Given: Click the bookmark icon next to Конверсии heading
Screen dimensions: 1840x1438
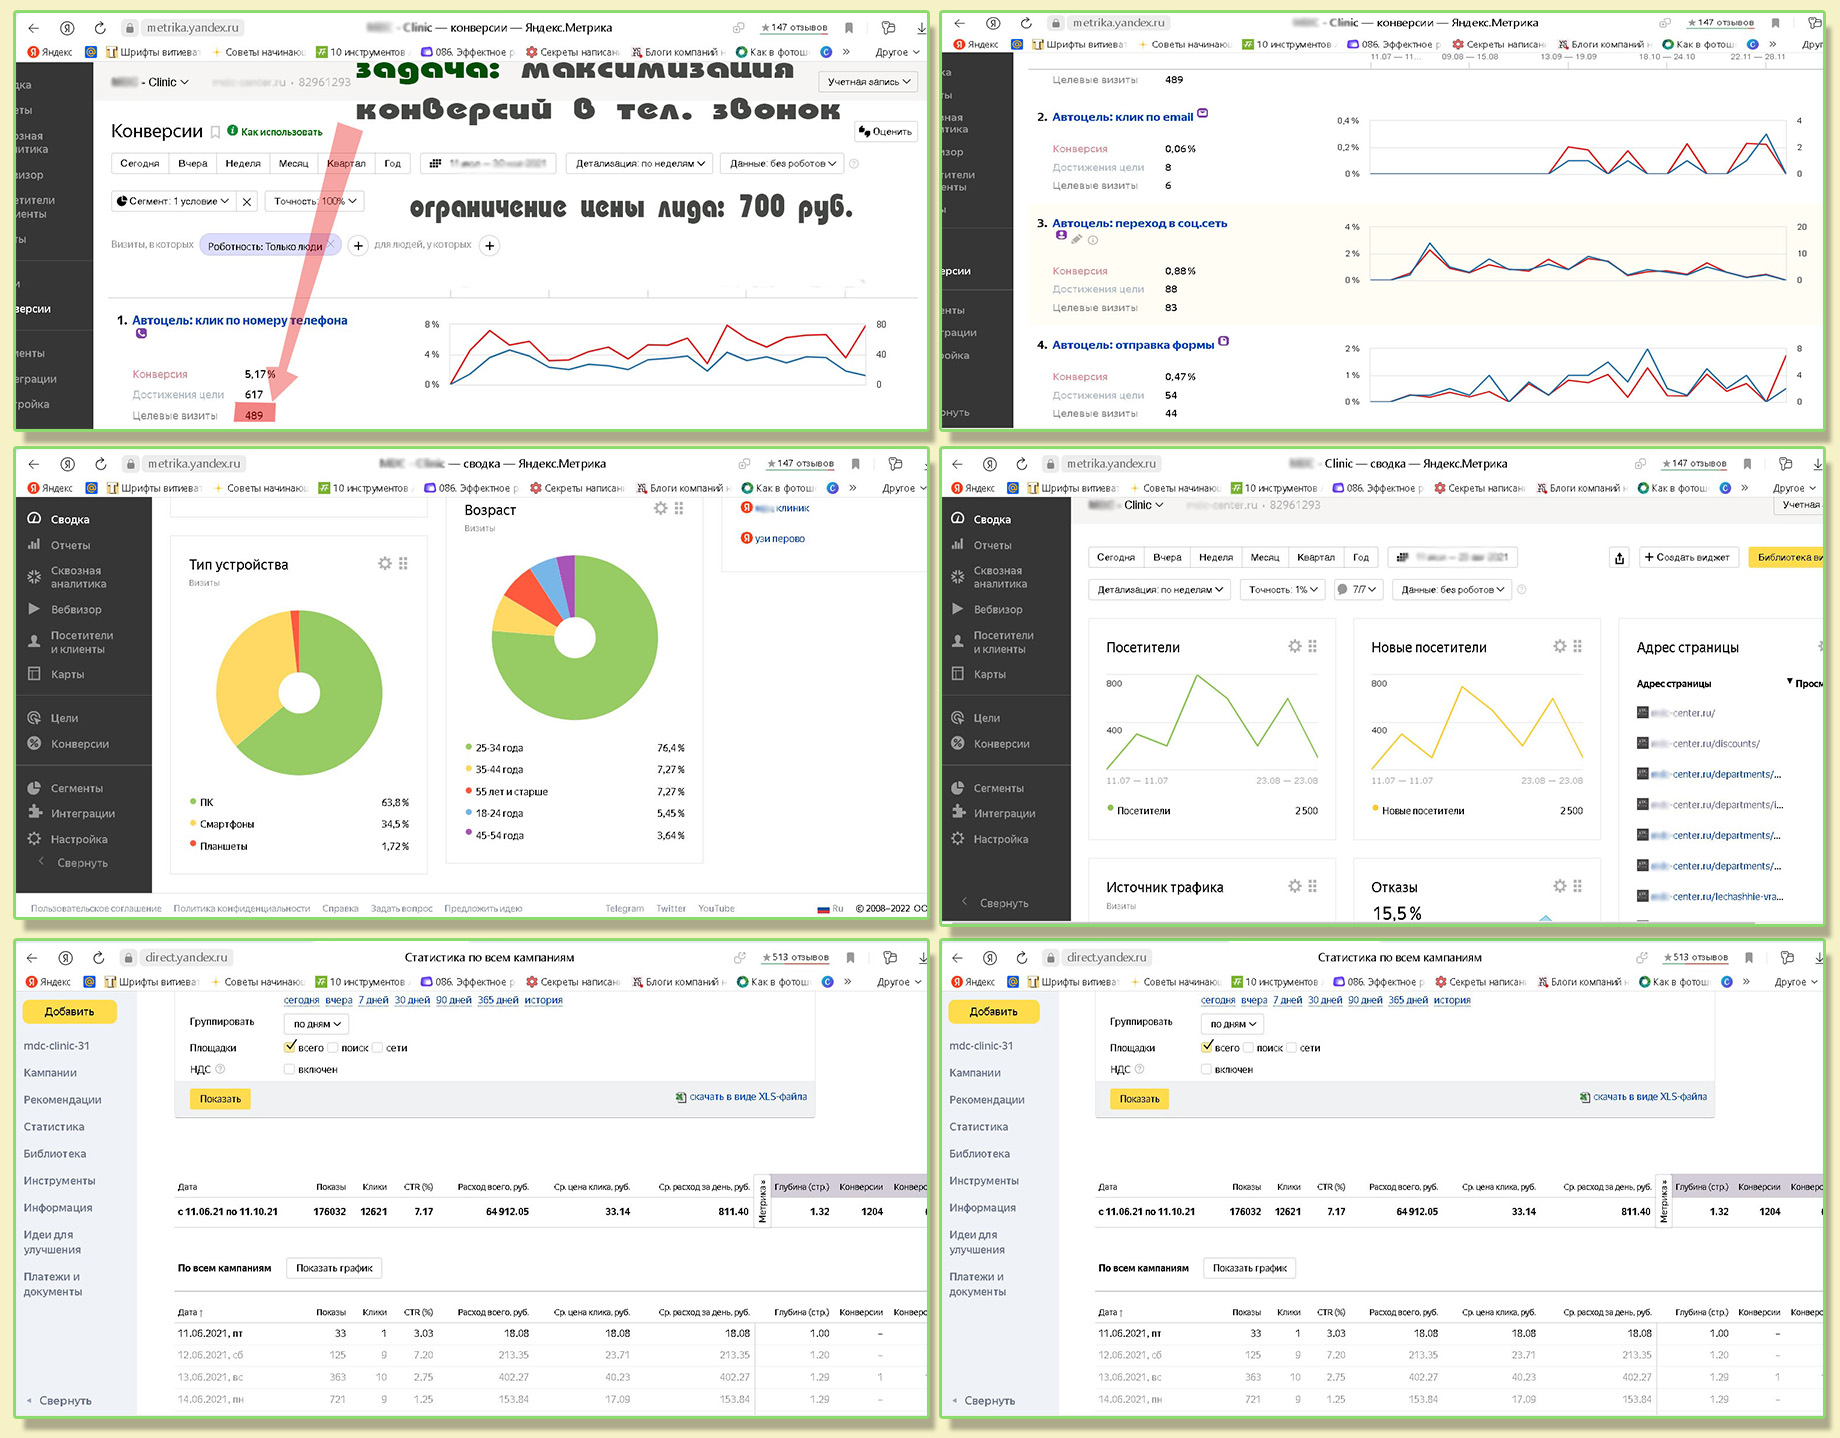Looking at the screenshot, I should click(x=215, y=132).
